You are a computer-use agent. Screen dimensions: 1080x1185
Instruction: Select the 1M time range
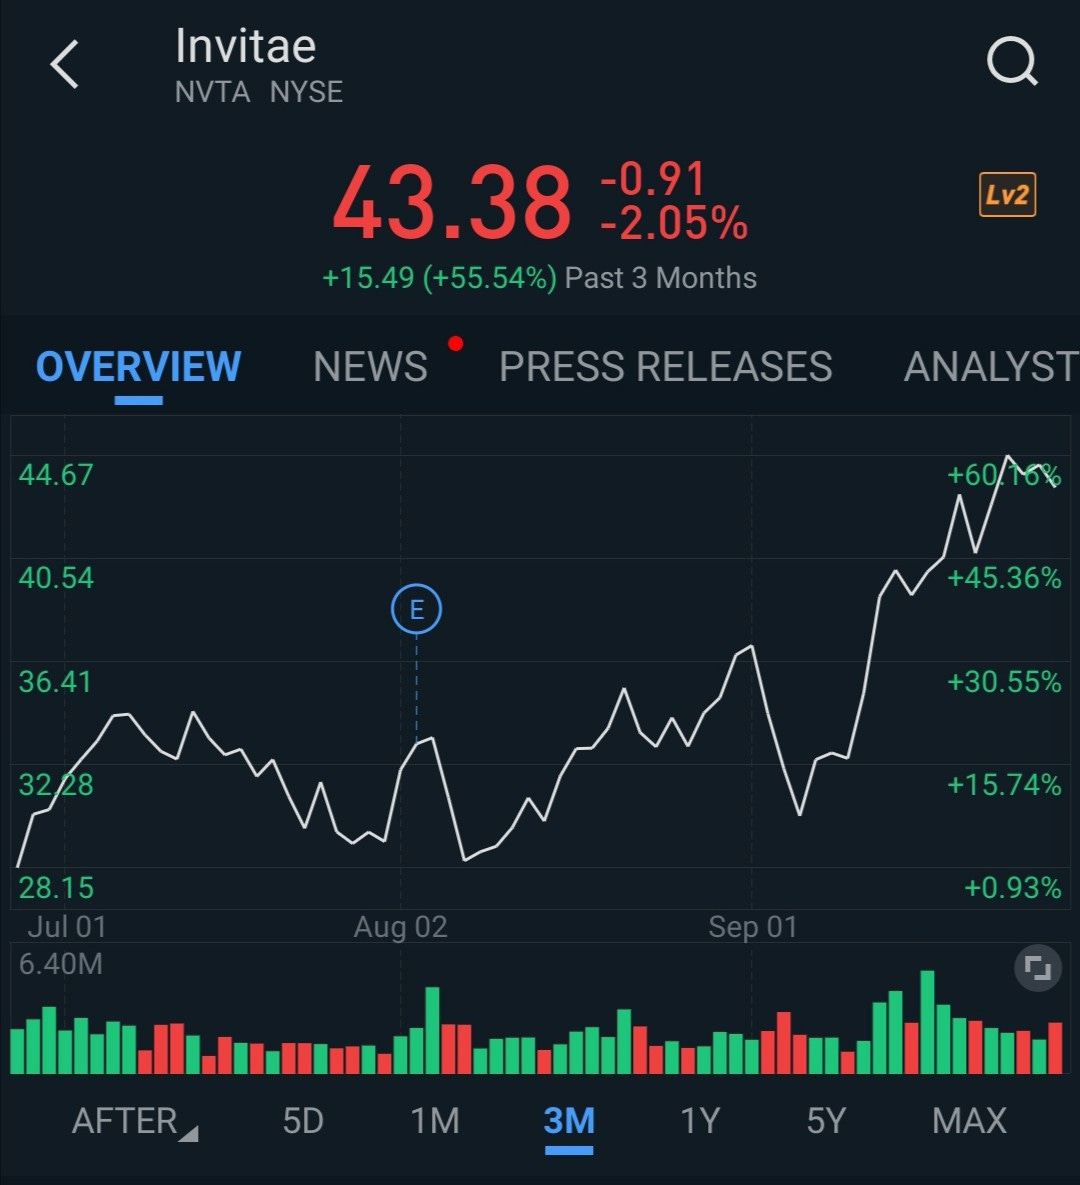point(435,1121)
